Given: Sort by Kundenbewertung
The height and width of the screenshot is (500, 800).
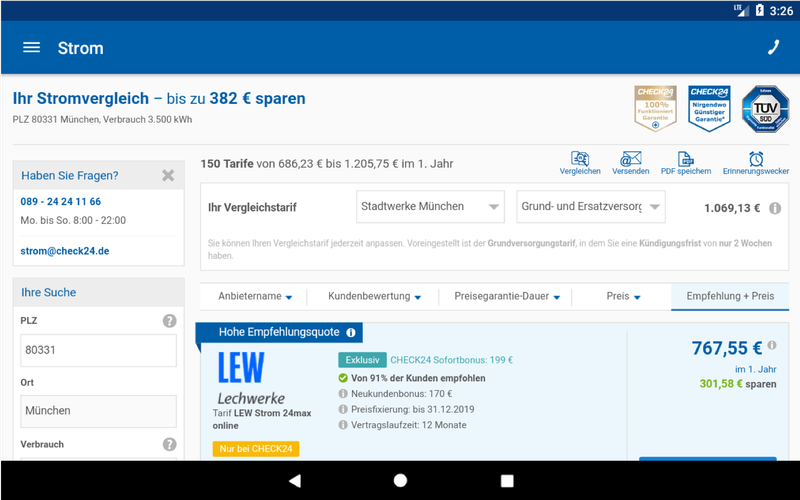Looking at the screenshot, I should 374,296.
